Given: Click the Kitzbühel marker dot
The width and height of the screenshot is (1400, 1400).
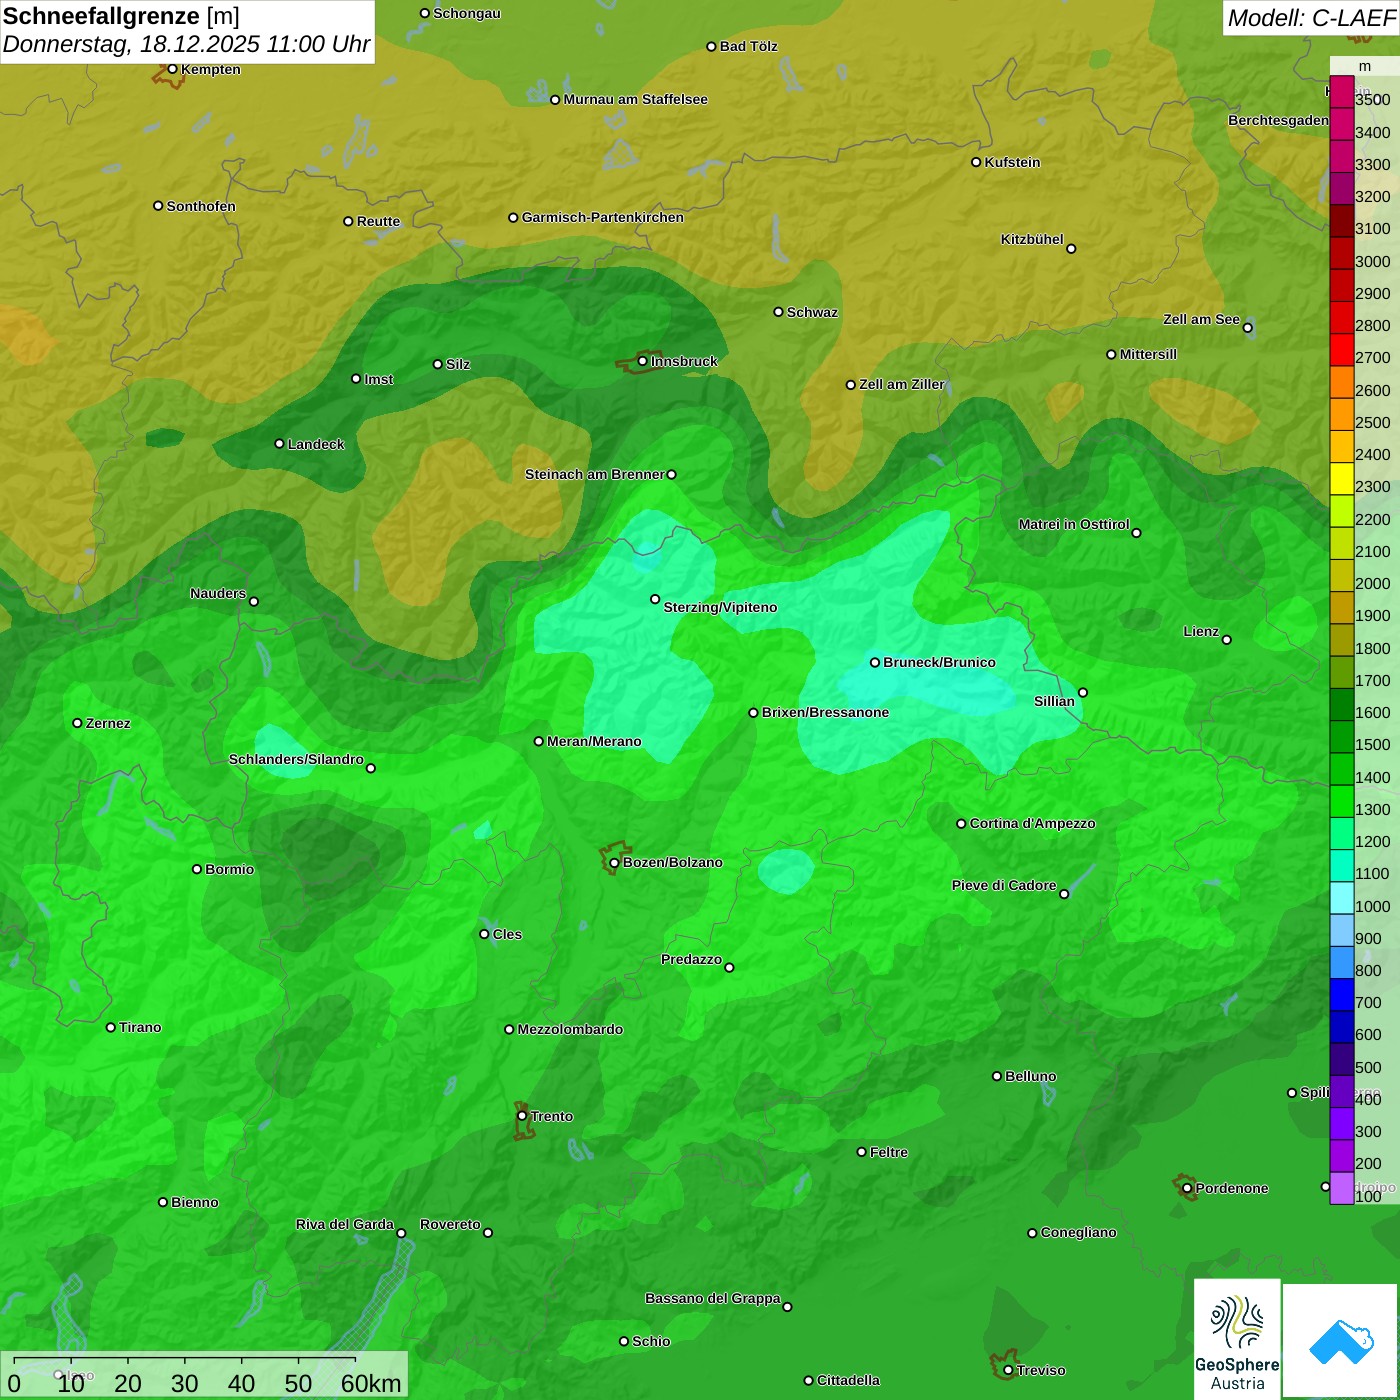Looking at the screenshot, I should pos(1071,249).
